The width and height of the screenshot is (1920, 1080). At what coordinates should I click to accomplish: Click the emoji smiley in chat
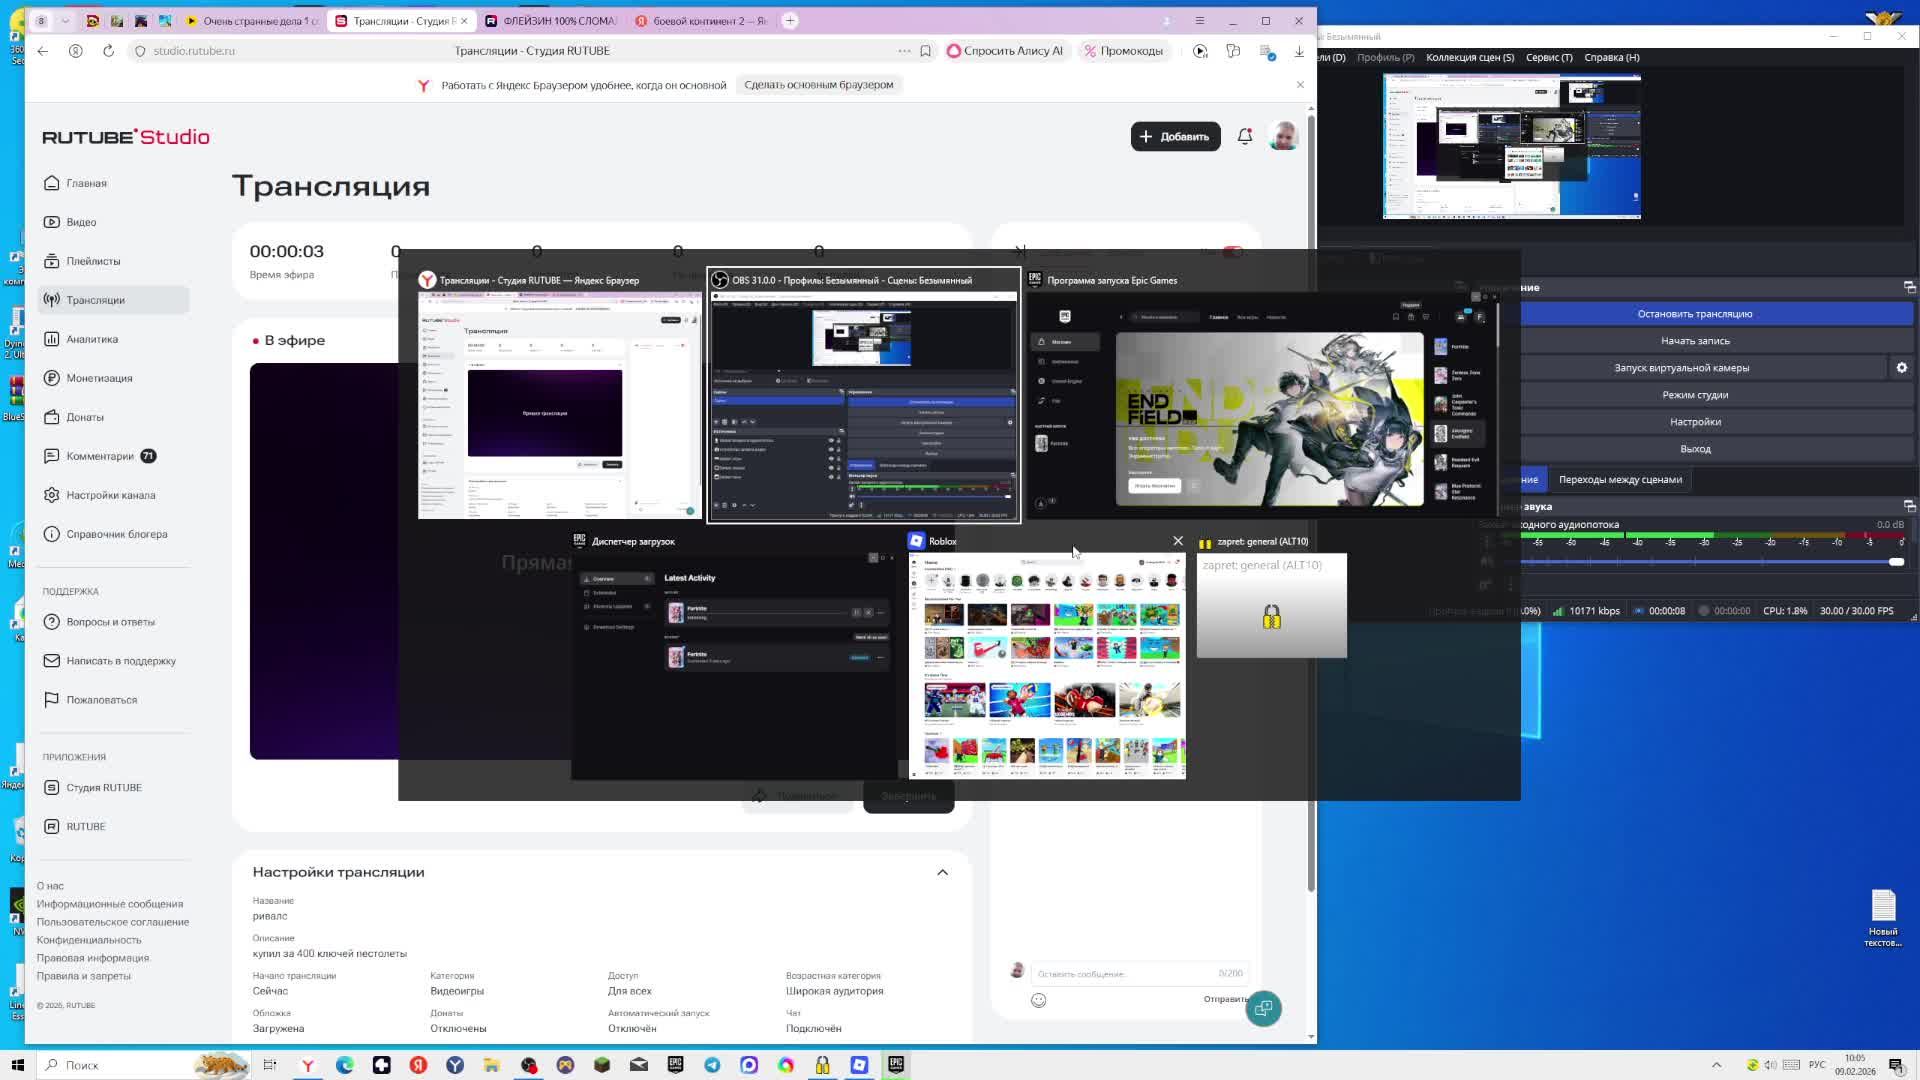[1038, 1000]
